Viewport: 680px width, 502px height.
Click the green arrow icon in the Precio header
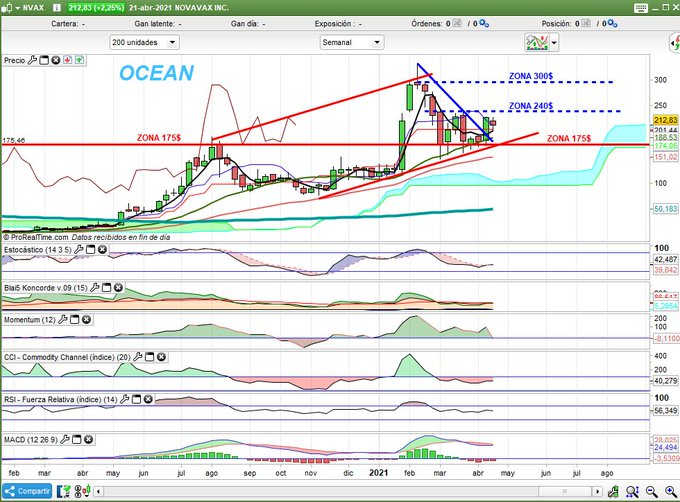tap(79, 60)
